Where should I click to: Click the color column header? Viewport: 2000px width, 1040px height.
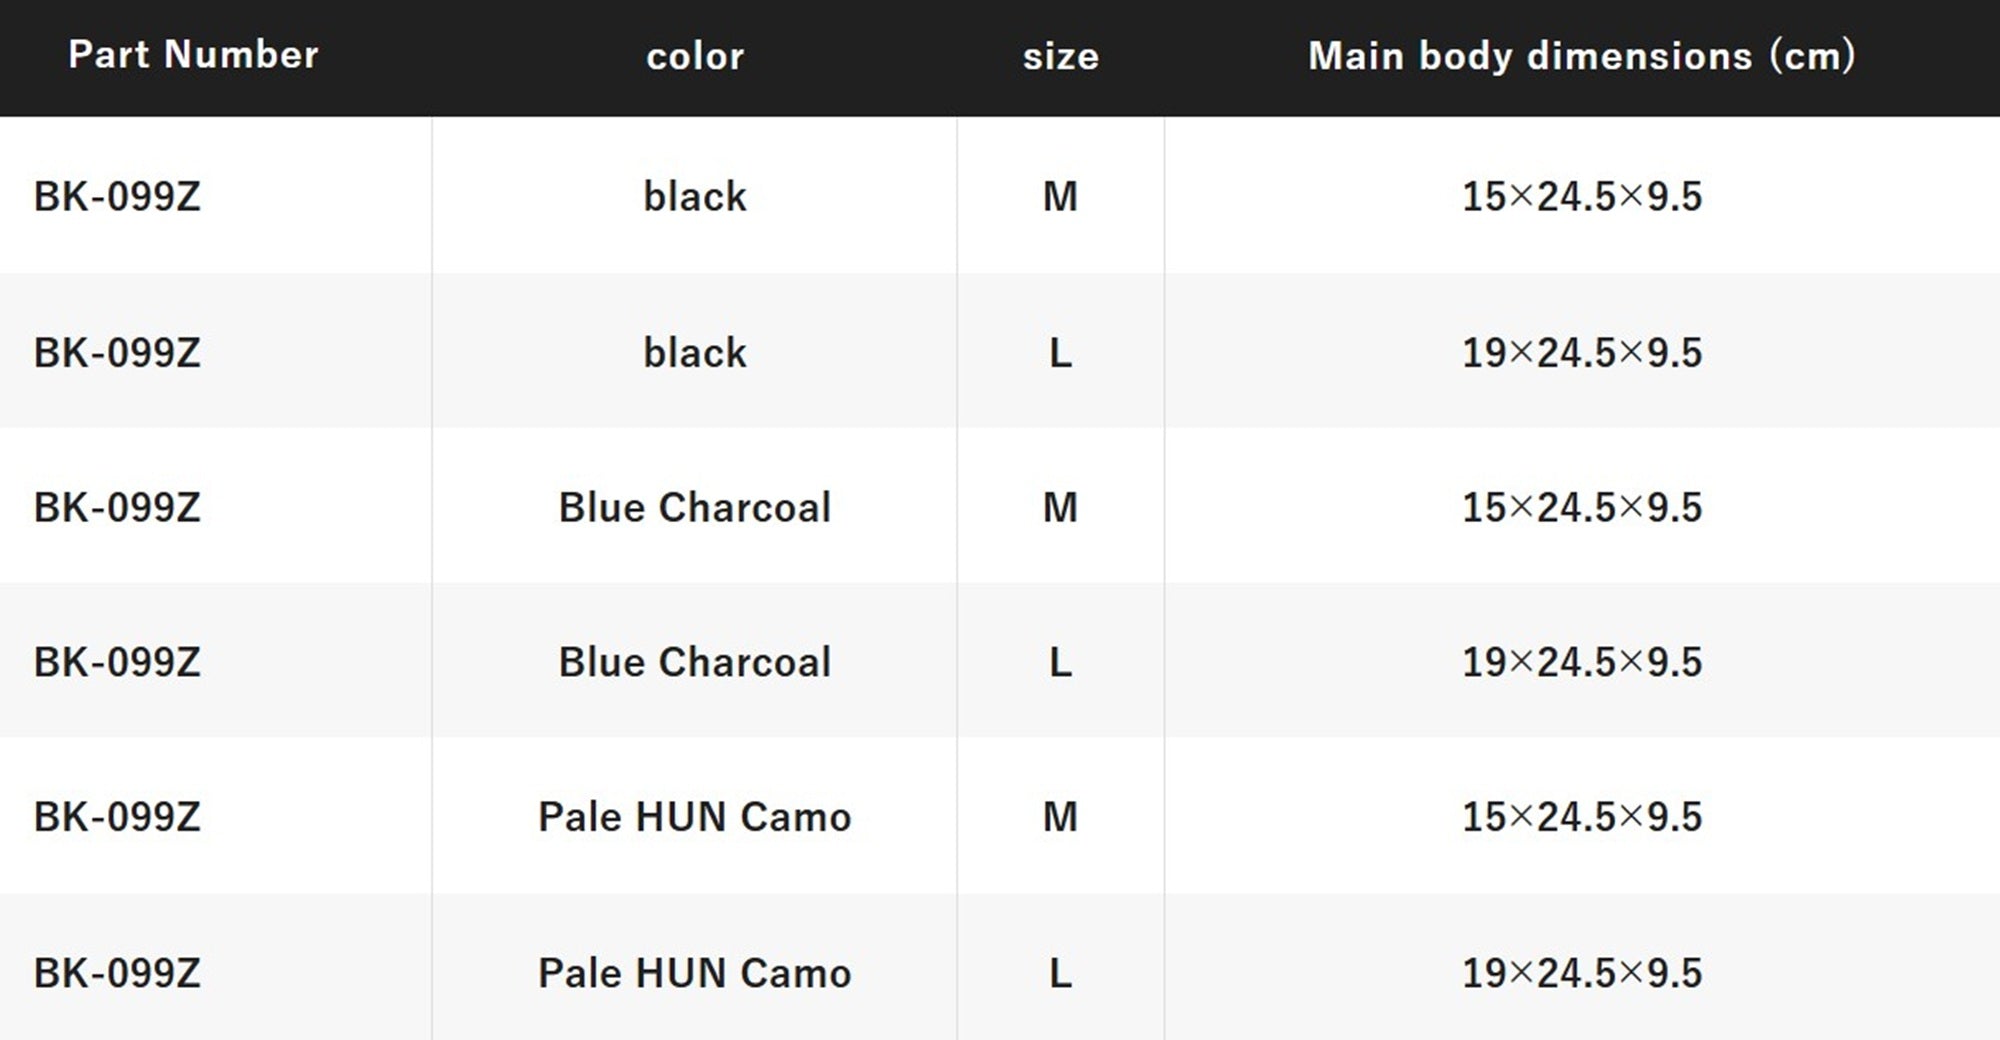[x=695, y=57]
